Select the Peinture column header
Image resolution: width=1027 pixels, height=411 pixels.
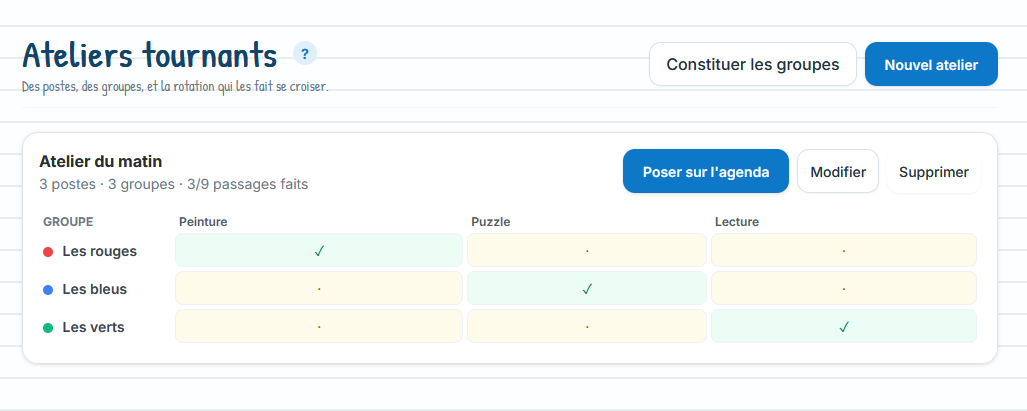tap(203, 222)
